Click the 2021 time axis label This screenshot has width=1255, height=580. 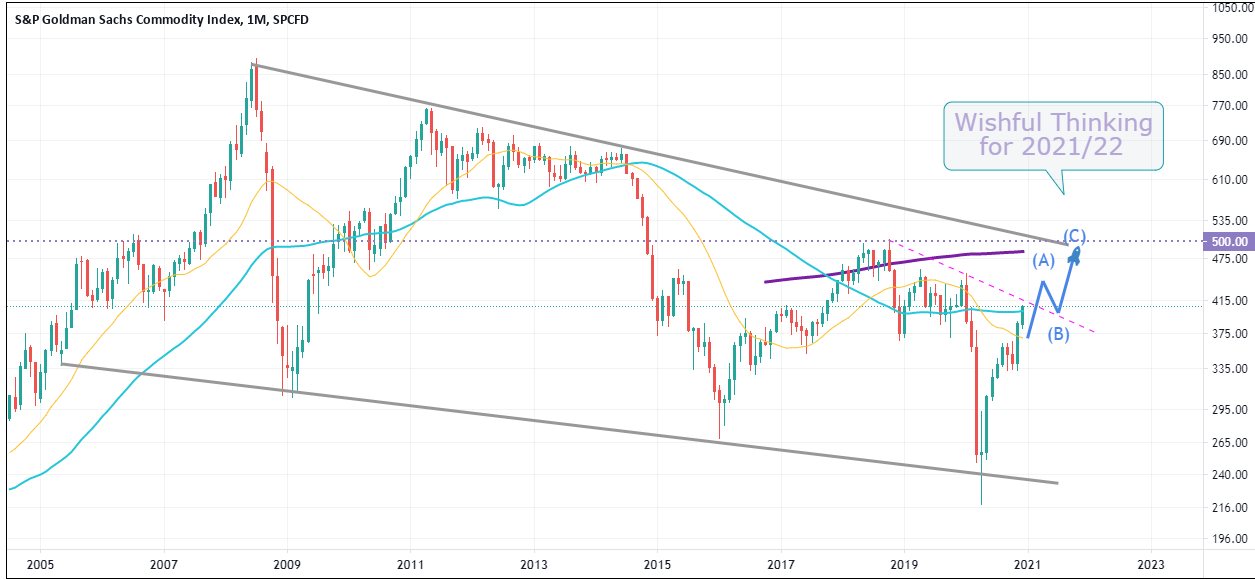[x=1028, y=565]
